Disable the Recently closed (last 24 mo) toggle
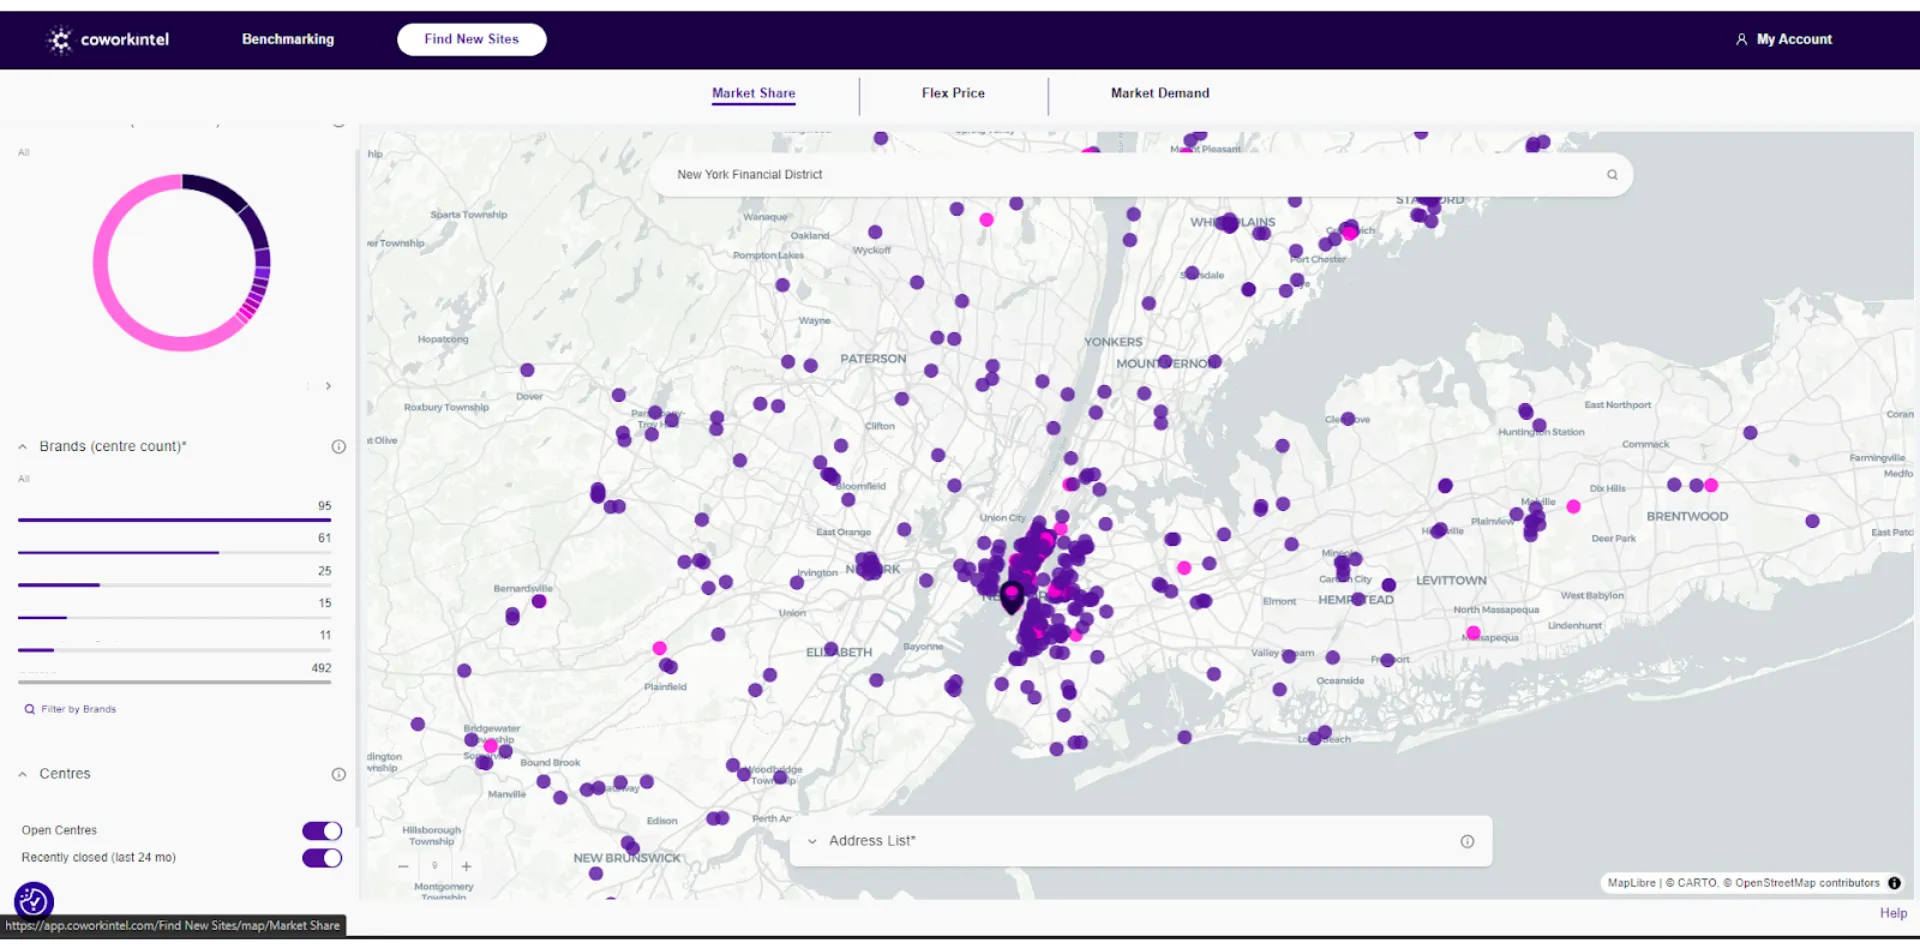 [x=321, y=857]
